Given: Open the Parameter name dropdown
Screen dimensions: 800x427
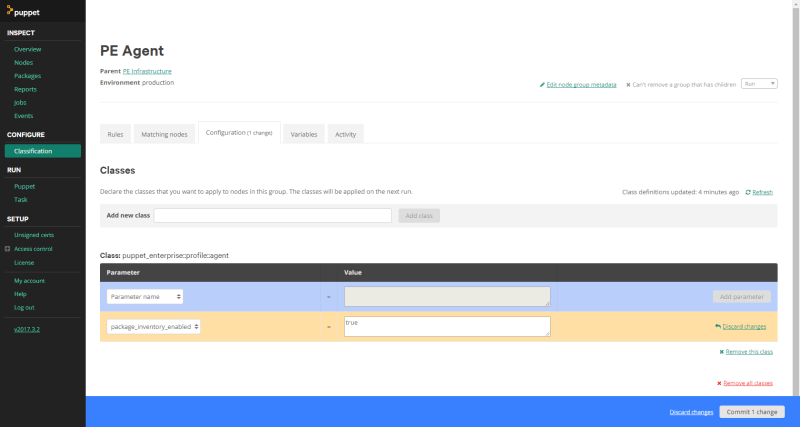Looking at the screenshot, I should click(x=145, y=296).
